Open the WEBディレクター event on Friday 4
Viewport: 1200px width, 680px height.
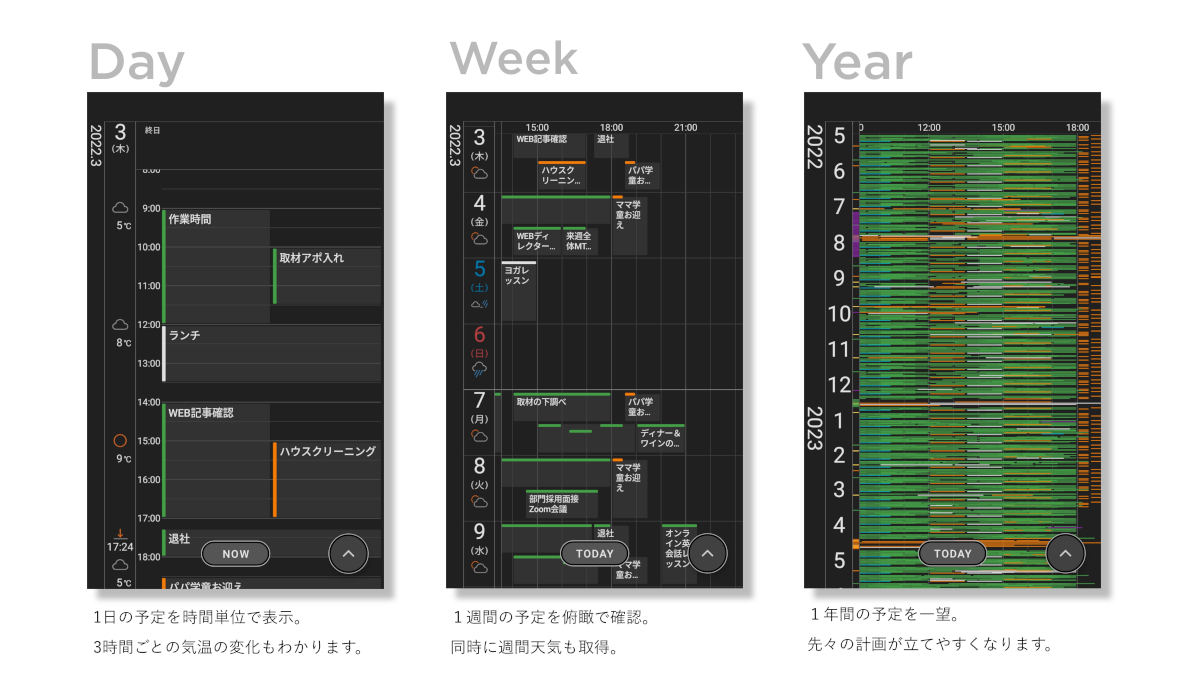[x=536, y=240]
